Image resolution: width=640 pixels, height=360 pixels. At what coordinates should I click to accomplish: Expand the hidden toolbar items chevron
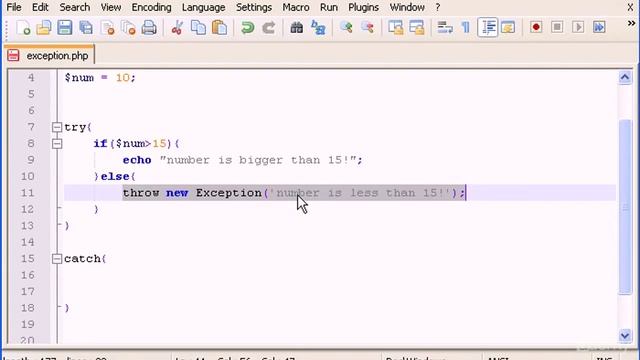point(631,24)
